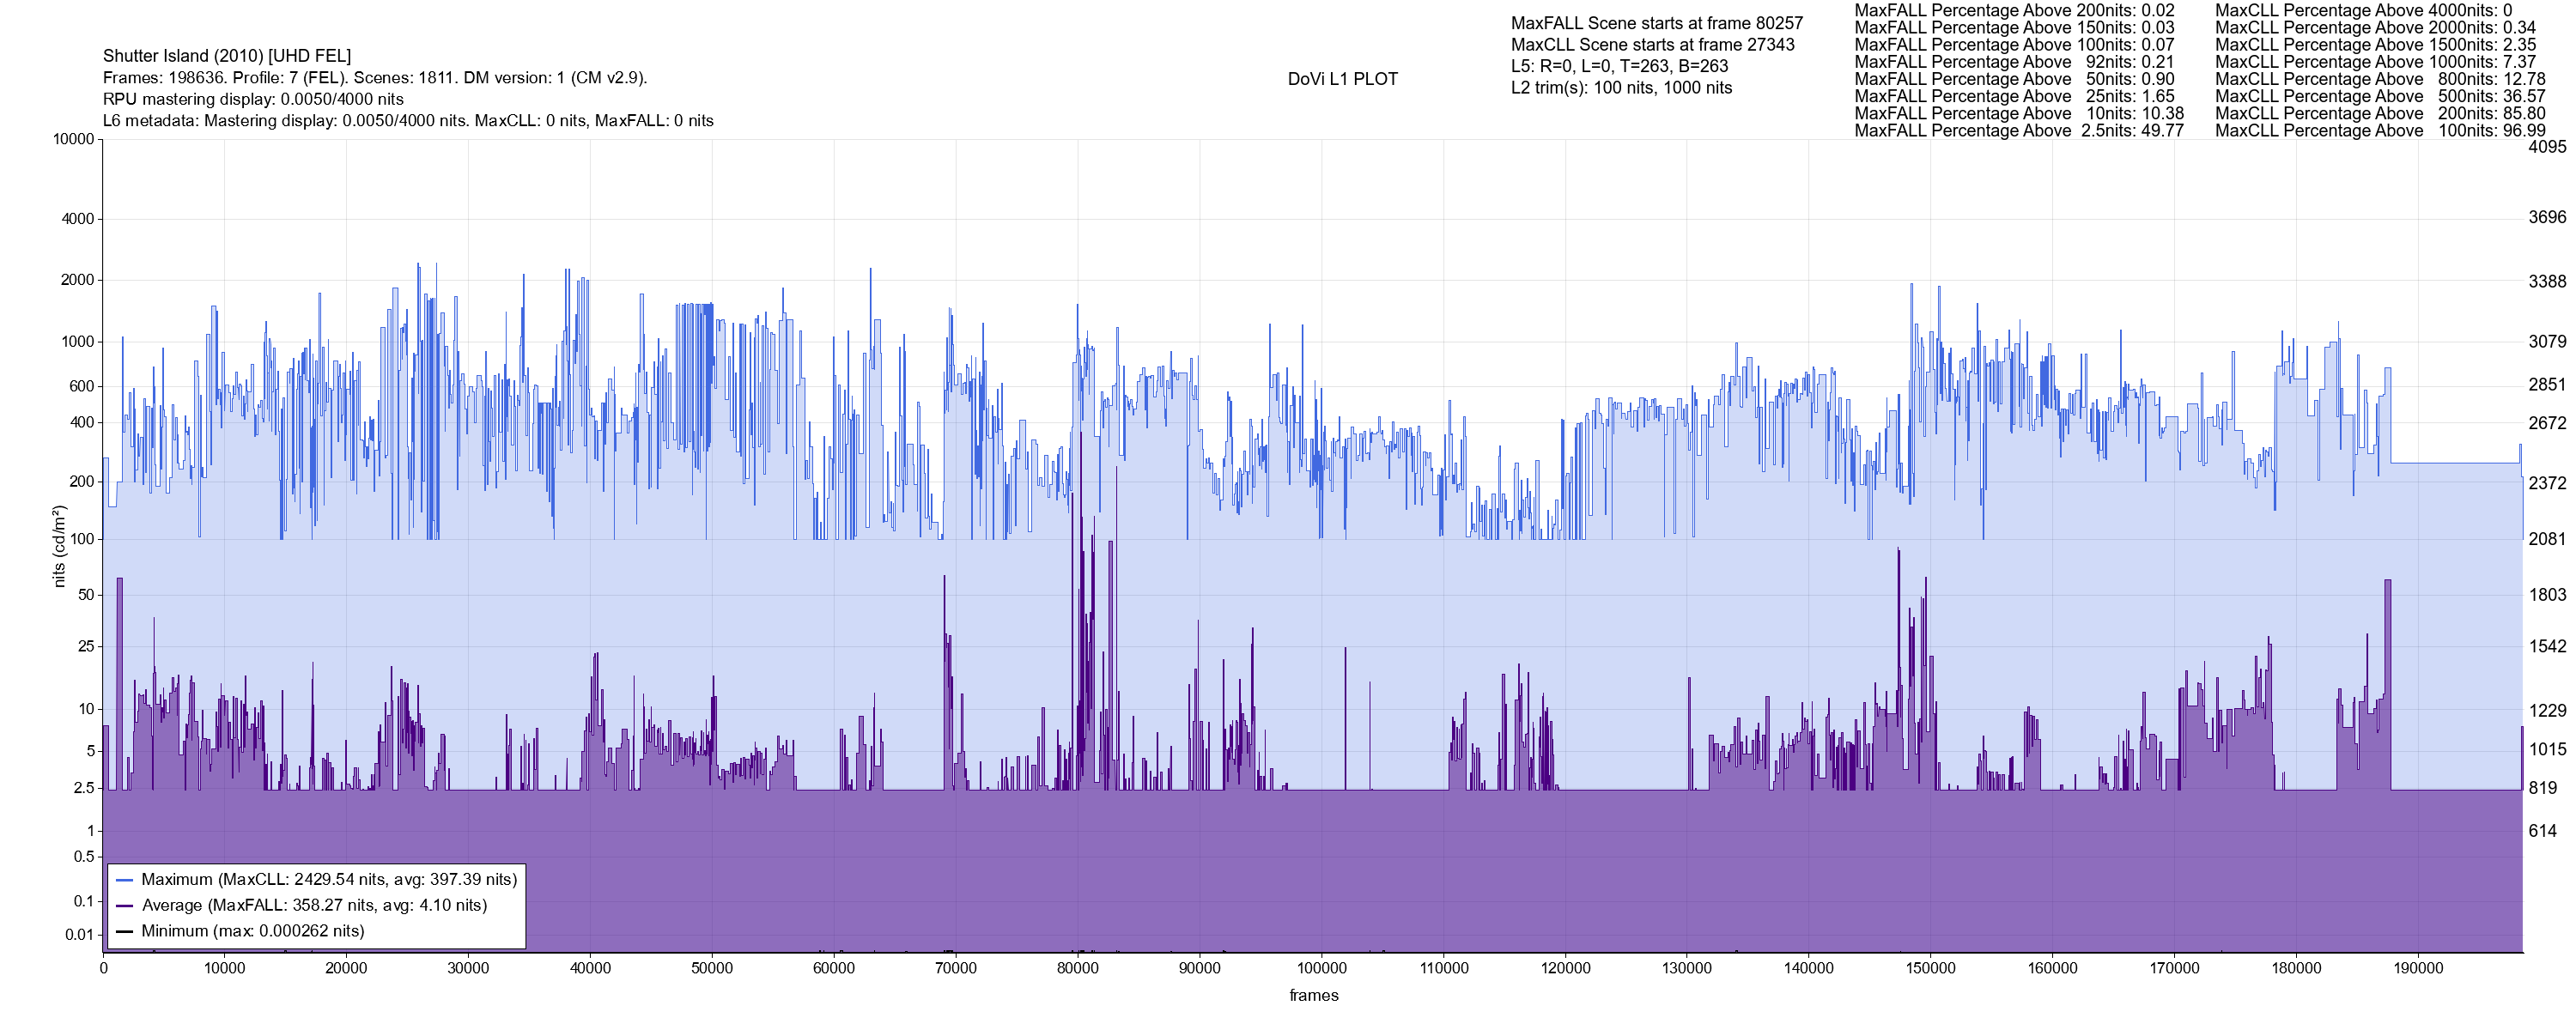Click the purple Average legend line swatch
Image resolution: width=2576 pixels, height=1030 pixels.
(125, 906)
